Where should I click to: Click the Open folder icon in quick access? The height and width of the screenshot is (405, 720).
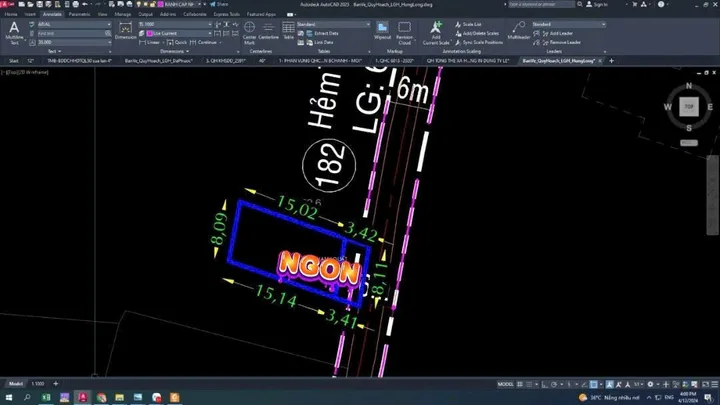tap(30, 4)
